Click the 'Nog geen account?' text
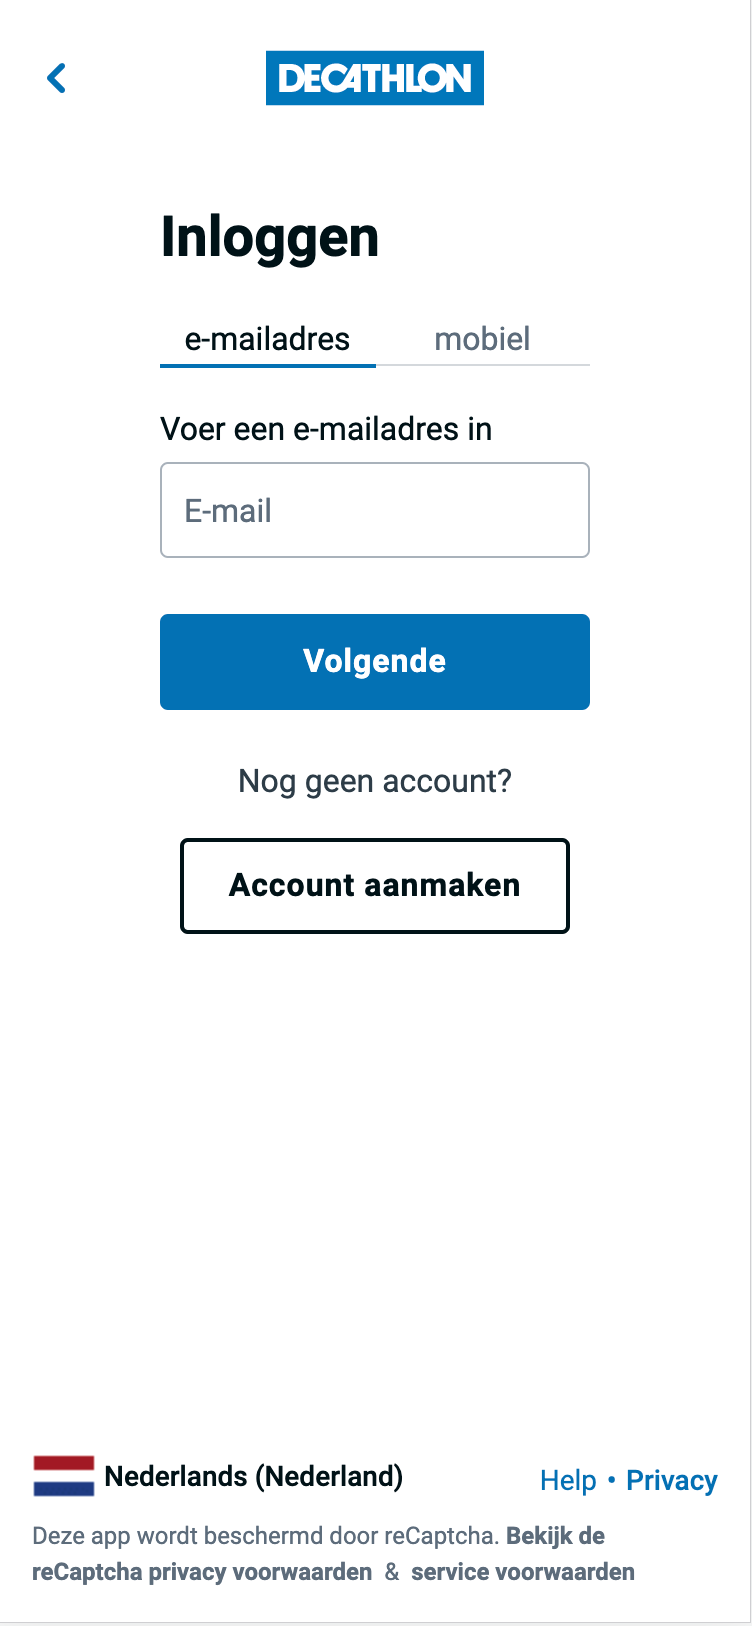 (x=375, y=781)
